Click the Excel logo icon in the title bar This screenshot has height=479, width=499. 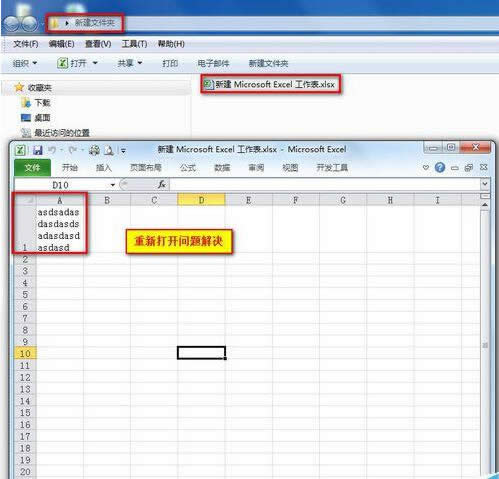click(20, 150)
